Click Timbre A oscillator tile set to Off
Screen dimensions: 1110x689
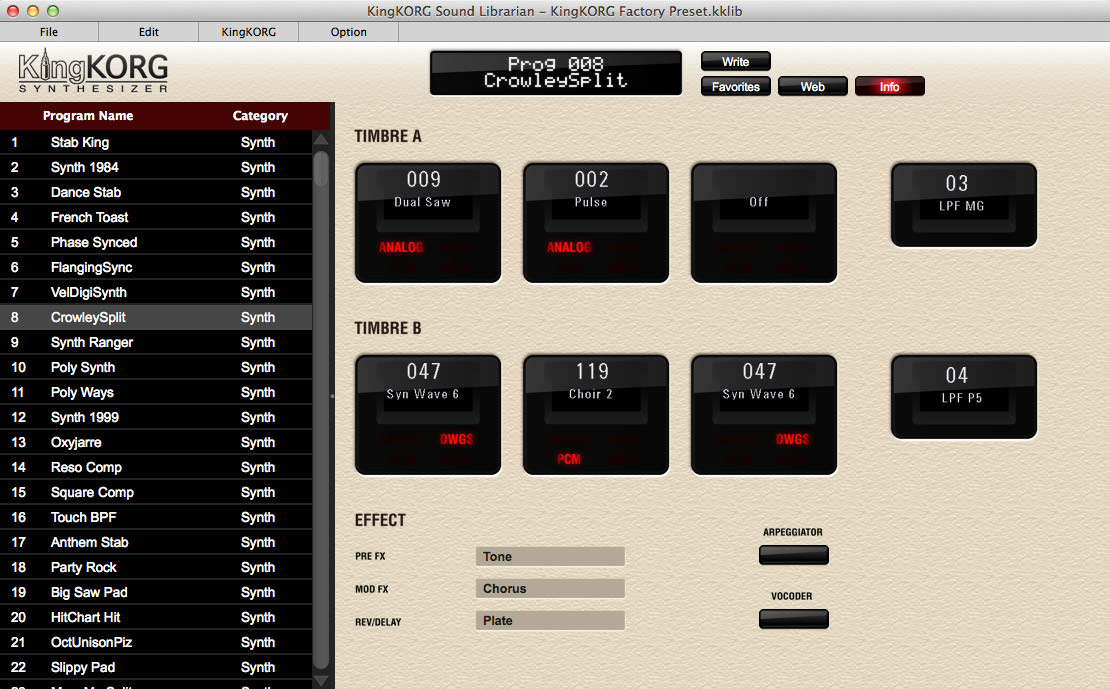point(763,222)
